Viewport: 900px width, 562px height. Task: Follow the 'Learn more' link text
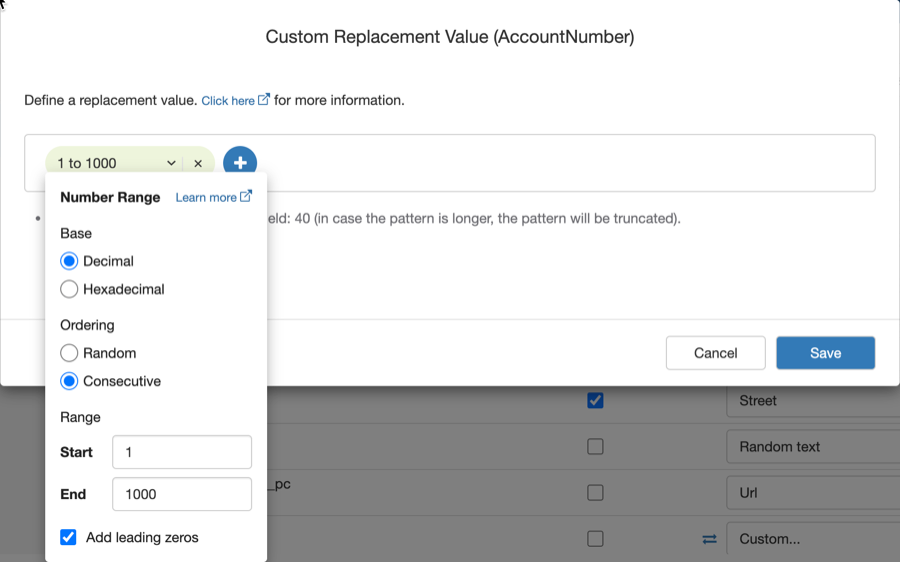[x=206, y=197]
